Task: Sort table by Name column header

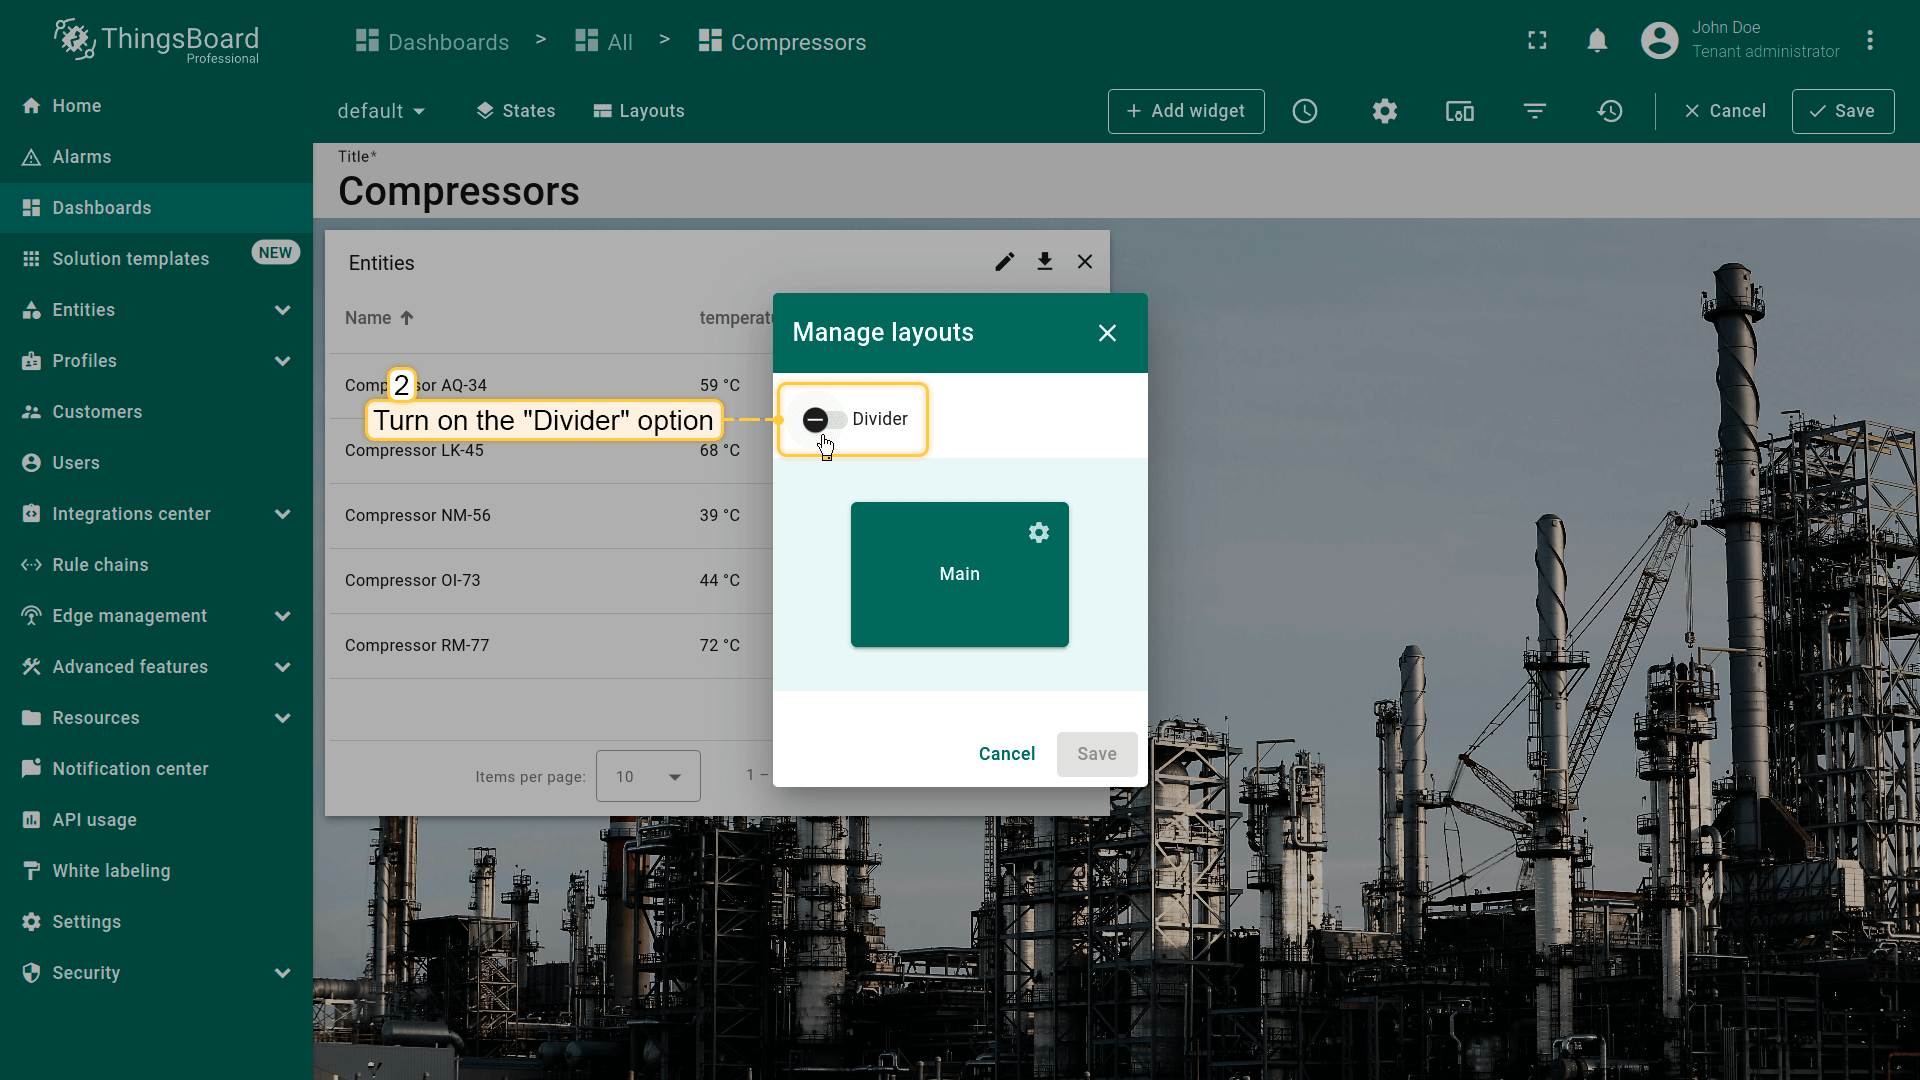Action: tap(369, 318)
